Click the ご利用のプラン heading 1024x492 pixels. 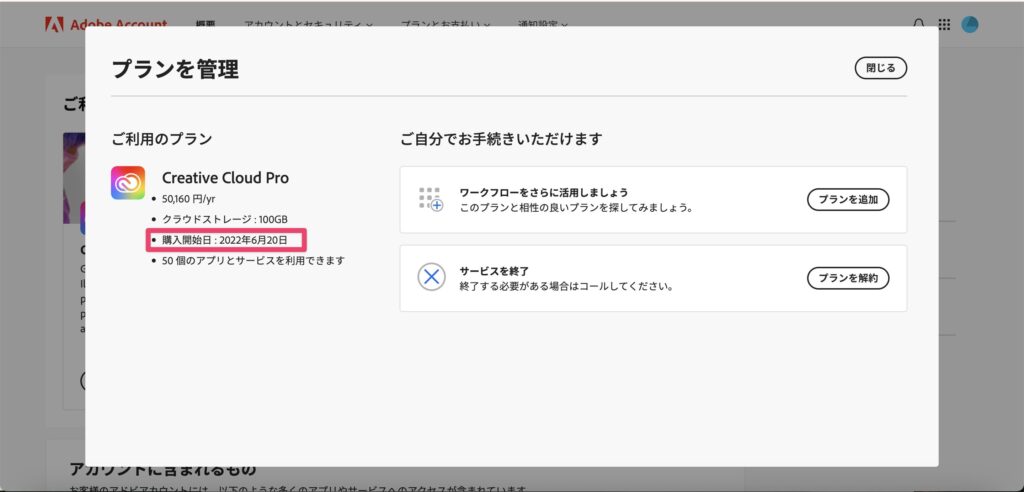pyautogui.click(x=161, y=139)
